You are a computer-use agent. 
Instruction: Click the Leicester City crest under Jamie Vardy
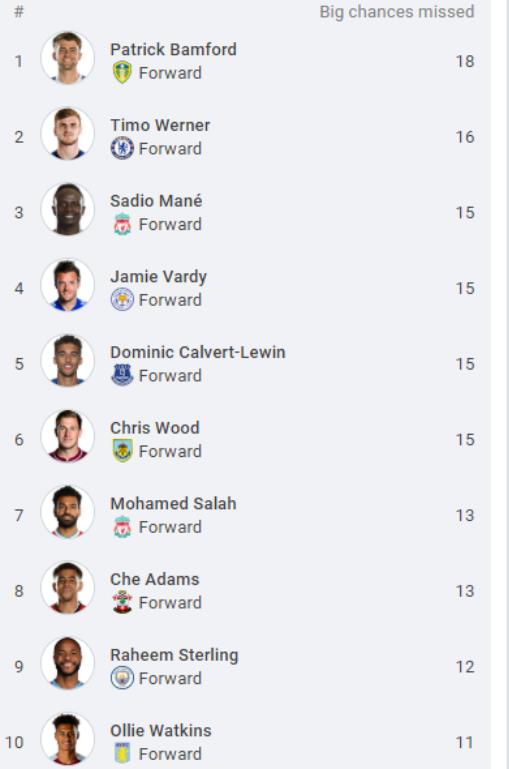click(122, 300)
